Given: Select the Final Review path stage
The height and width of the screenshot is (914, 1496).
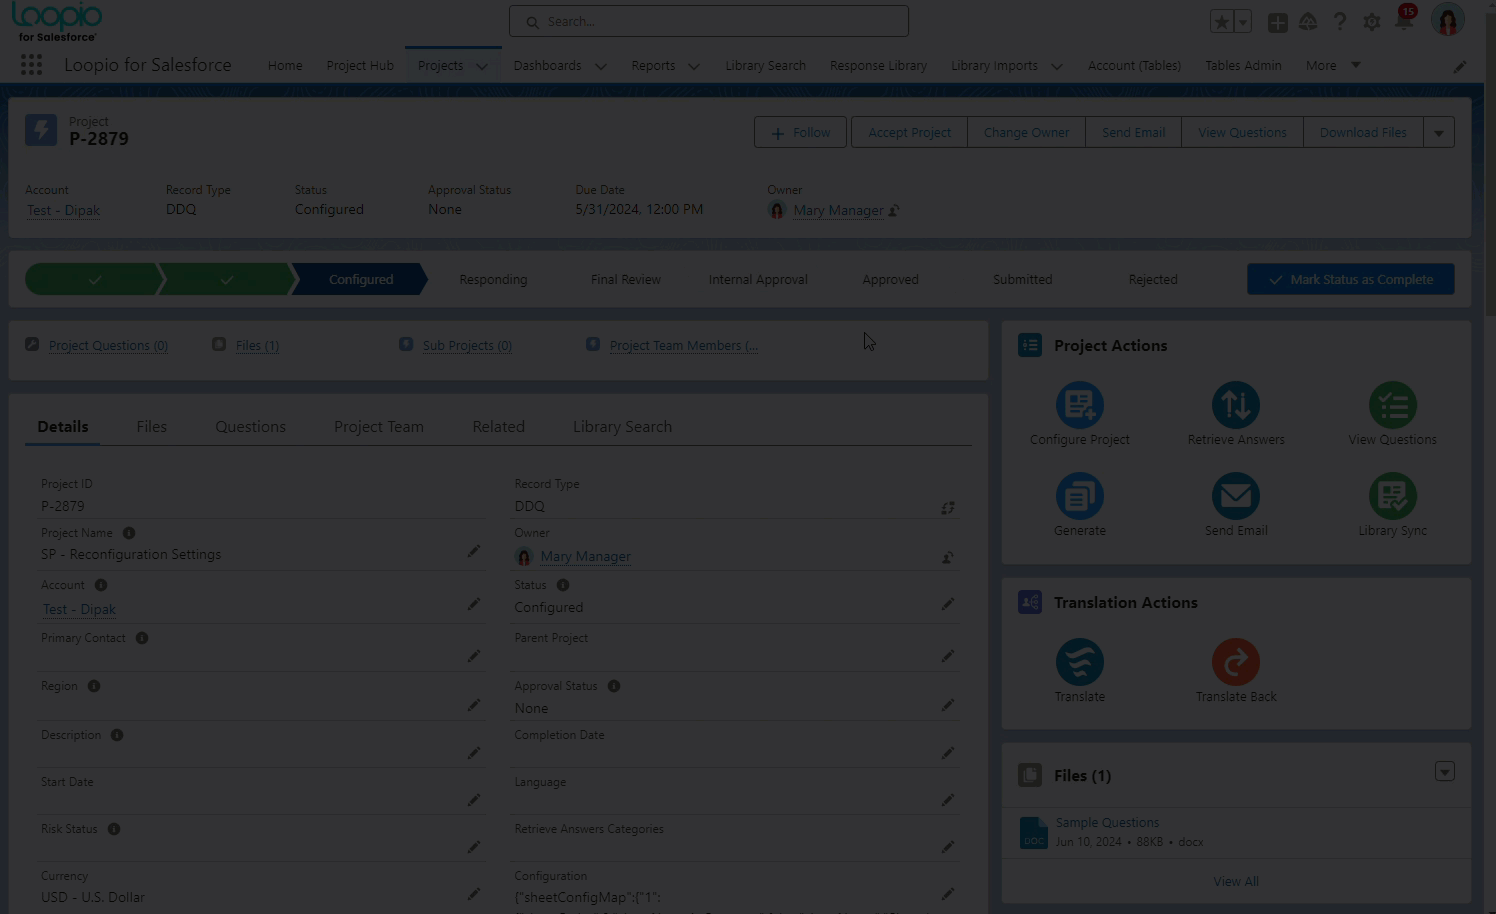Looking at the screenshot, I should pos(625,280).
